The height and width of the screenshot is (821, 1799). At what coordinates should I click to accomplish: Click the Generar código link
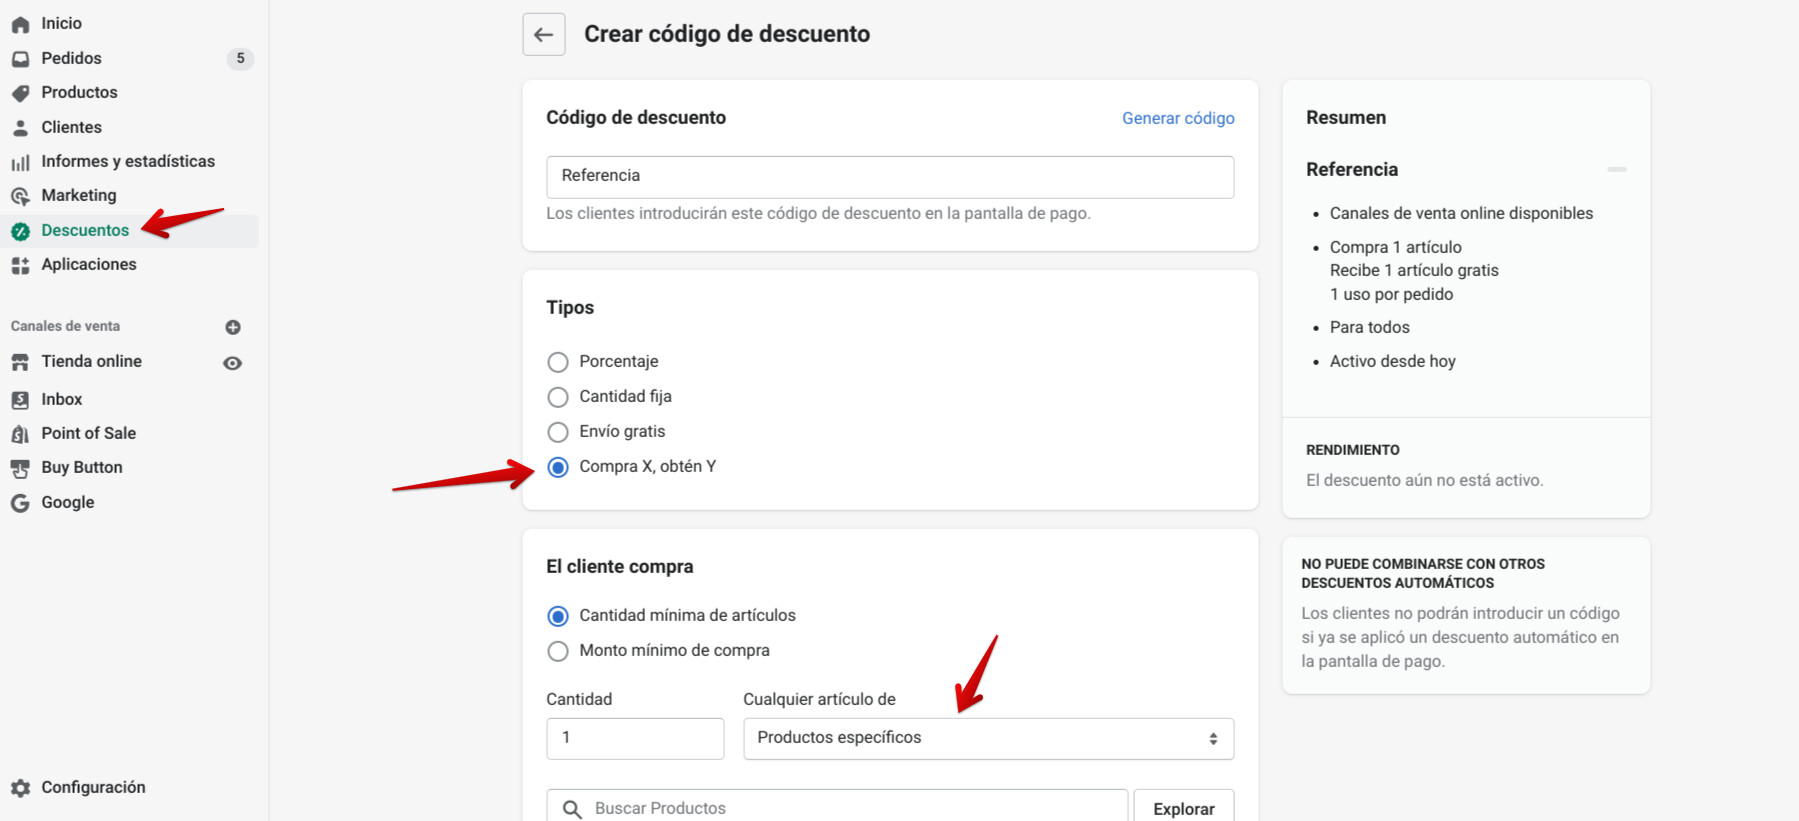[1178, 118]
